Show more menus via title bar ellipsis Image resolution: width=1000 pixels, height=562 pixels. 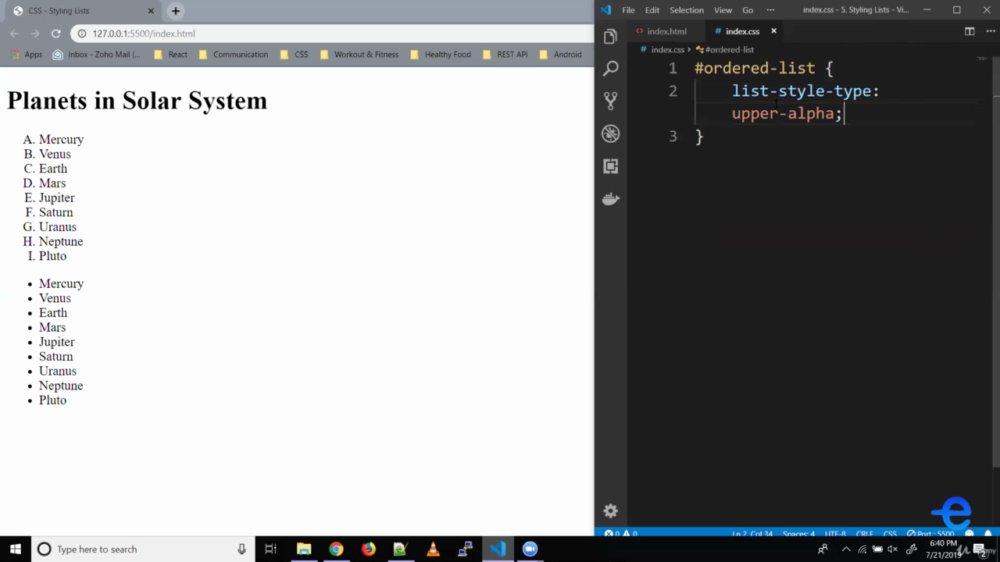[770, 10]
